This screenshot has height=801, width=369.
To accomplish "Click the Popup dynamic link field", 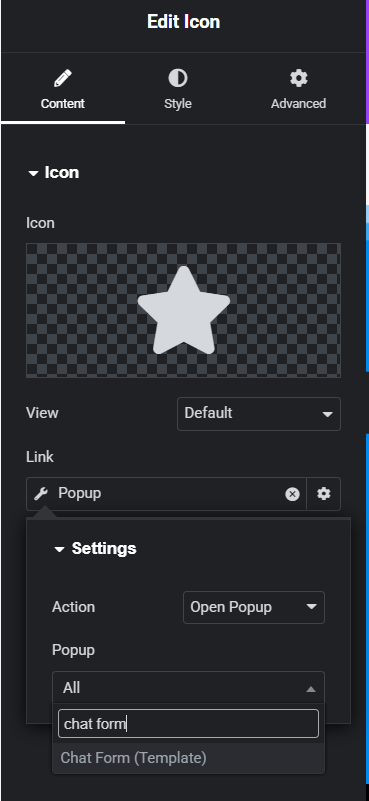I will (x=166, y=493).
